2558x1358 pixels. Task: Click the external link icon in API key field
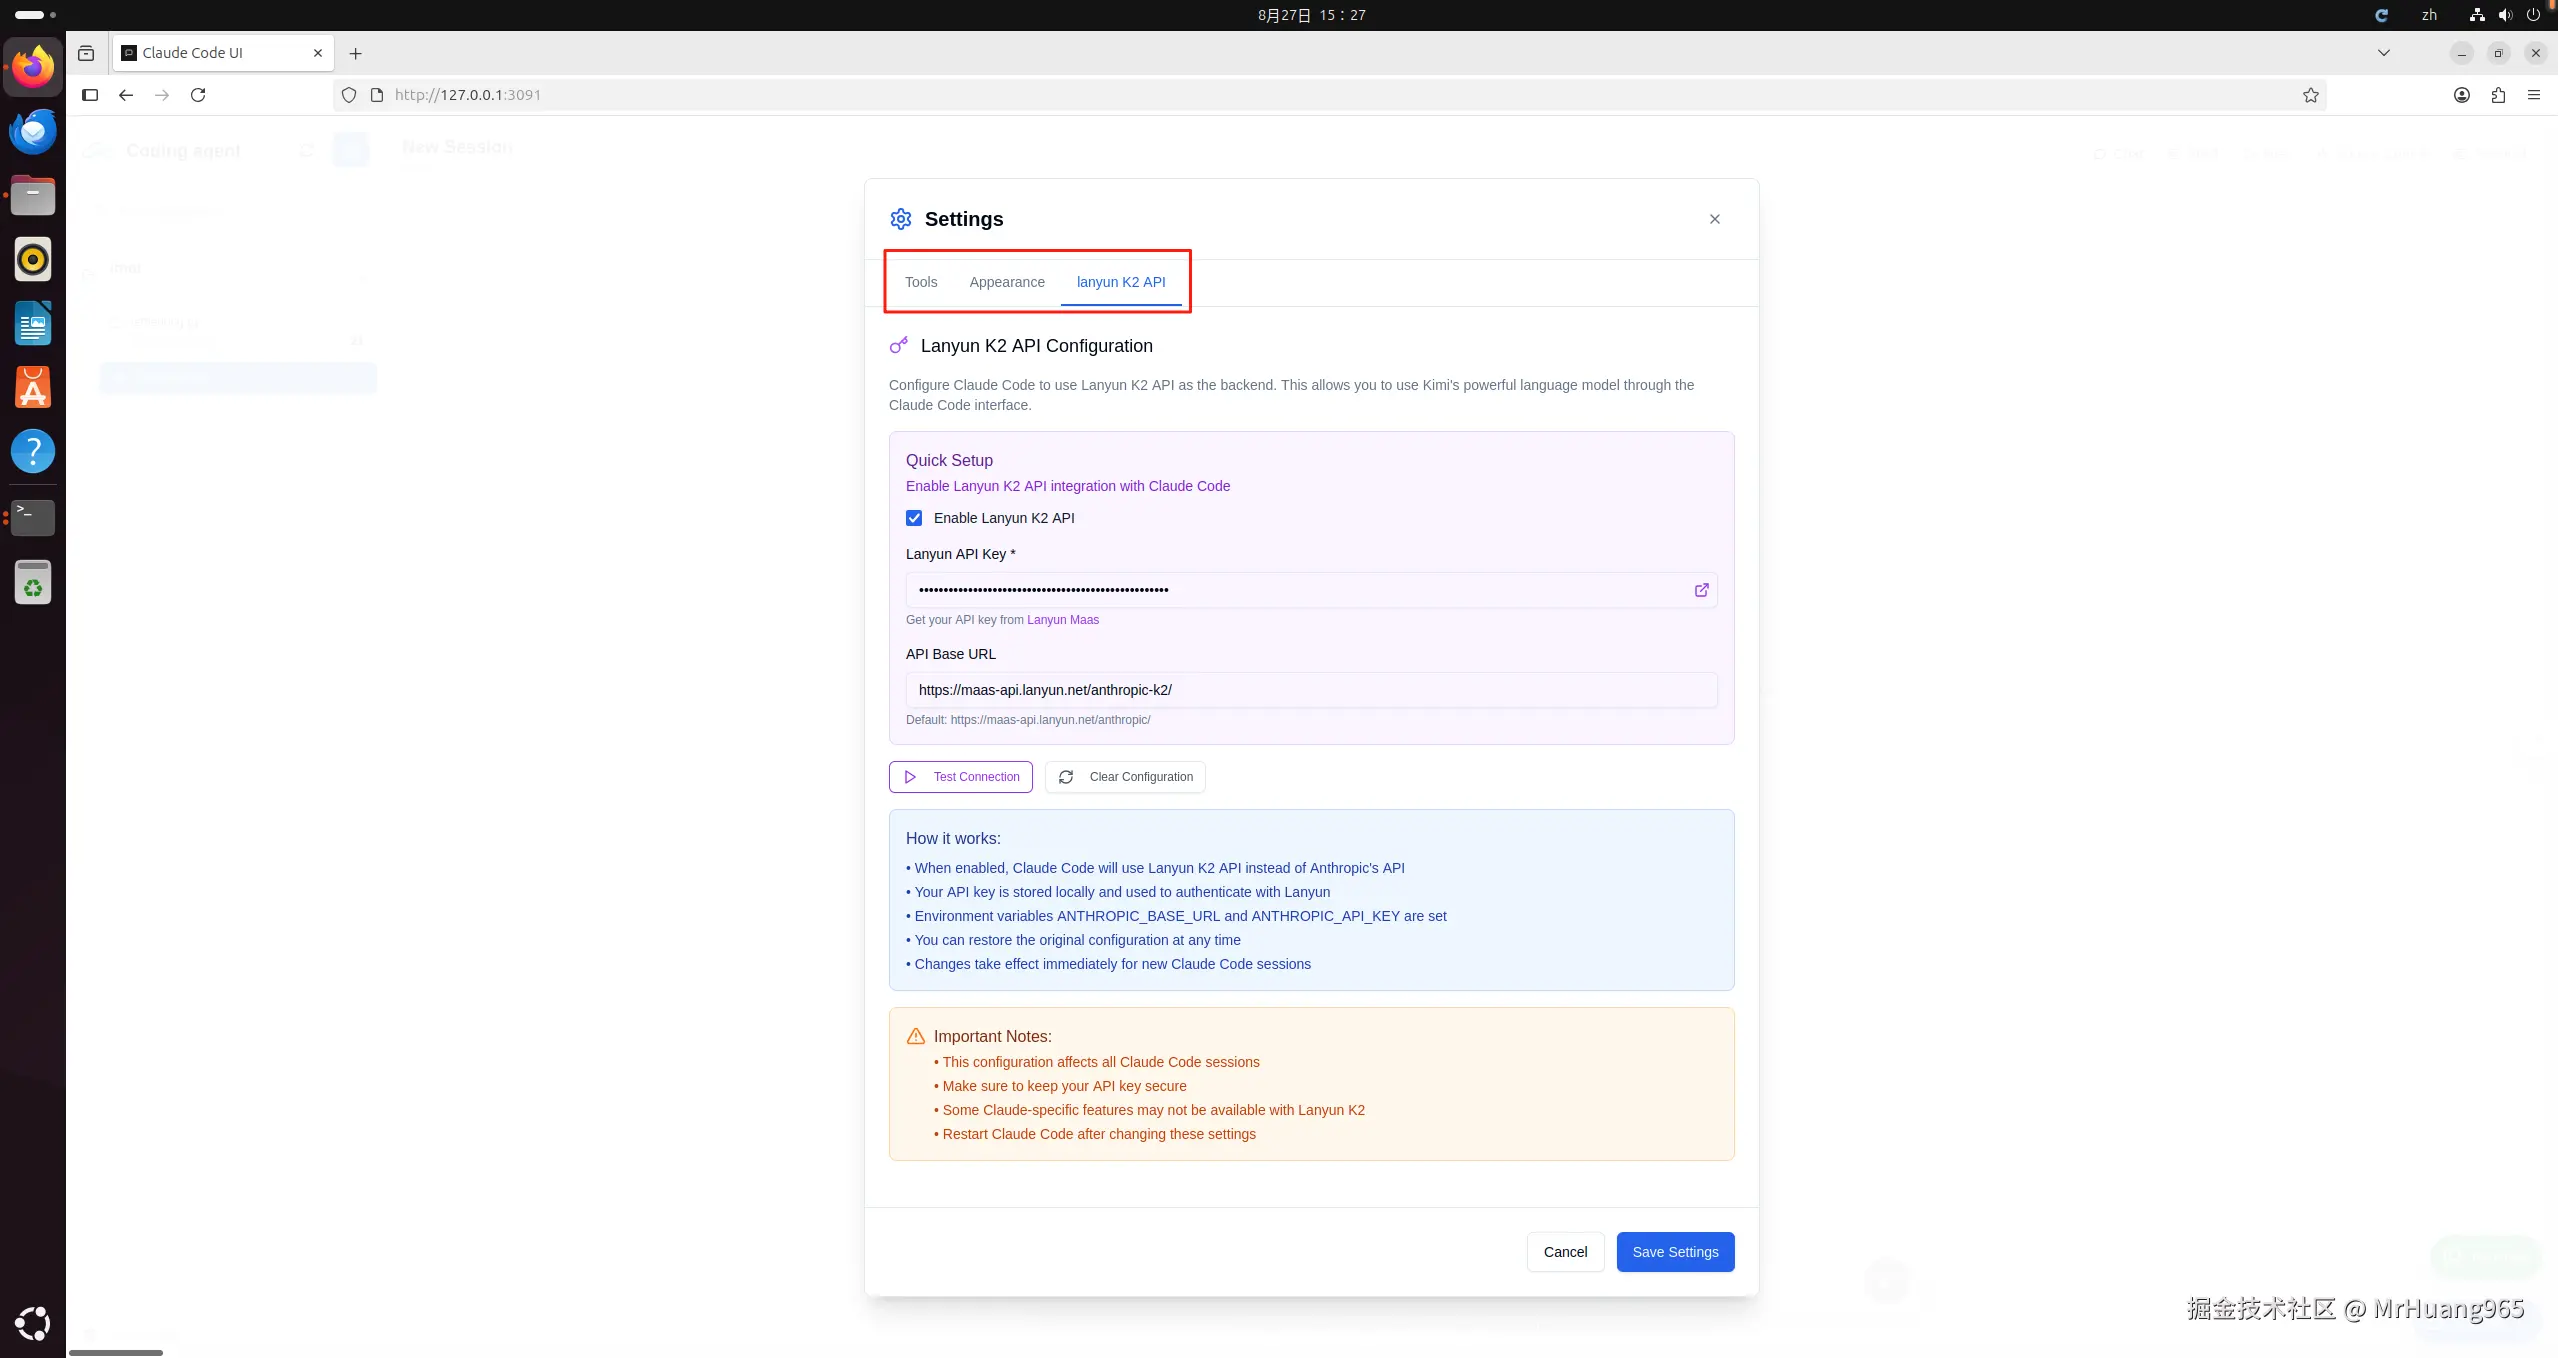1701,590
